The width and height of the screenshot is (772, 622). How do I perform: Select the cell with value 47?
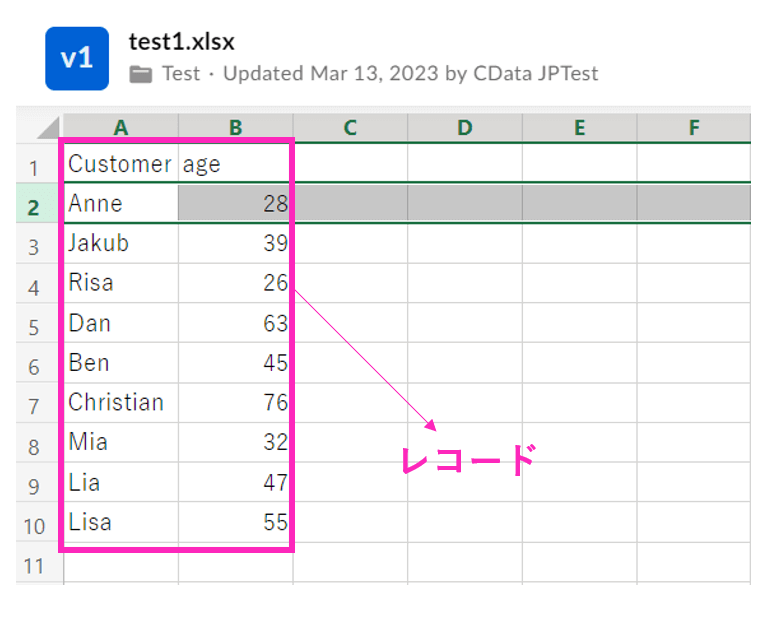235,483
